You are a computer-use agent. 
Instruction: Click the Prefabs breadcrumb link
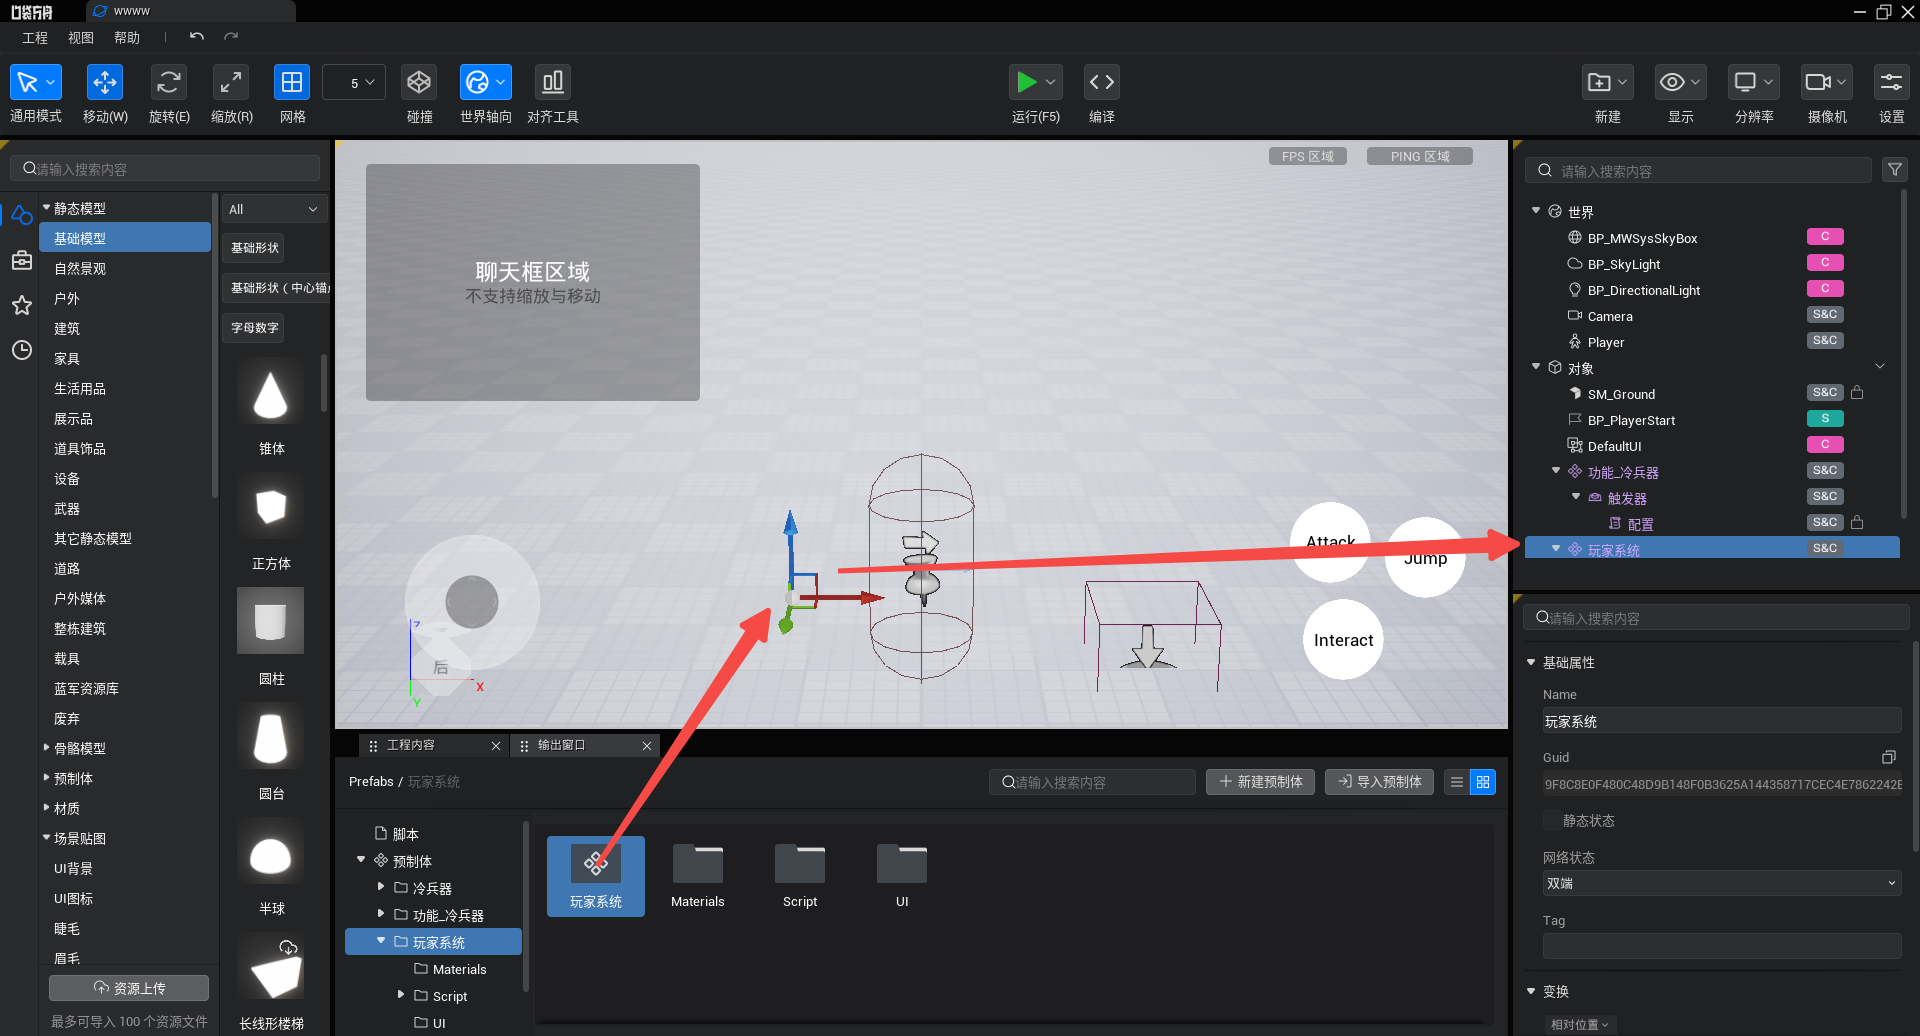371,782
